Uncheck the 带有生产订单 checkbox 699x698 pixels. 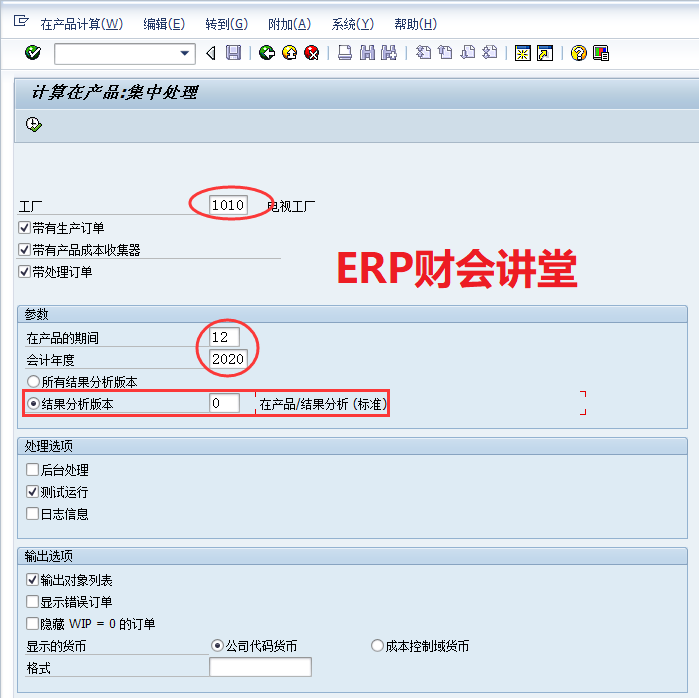(25, 228)
